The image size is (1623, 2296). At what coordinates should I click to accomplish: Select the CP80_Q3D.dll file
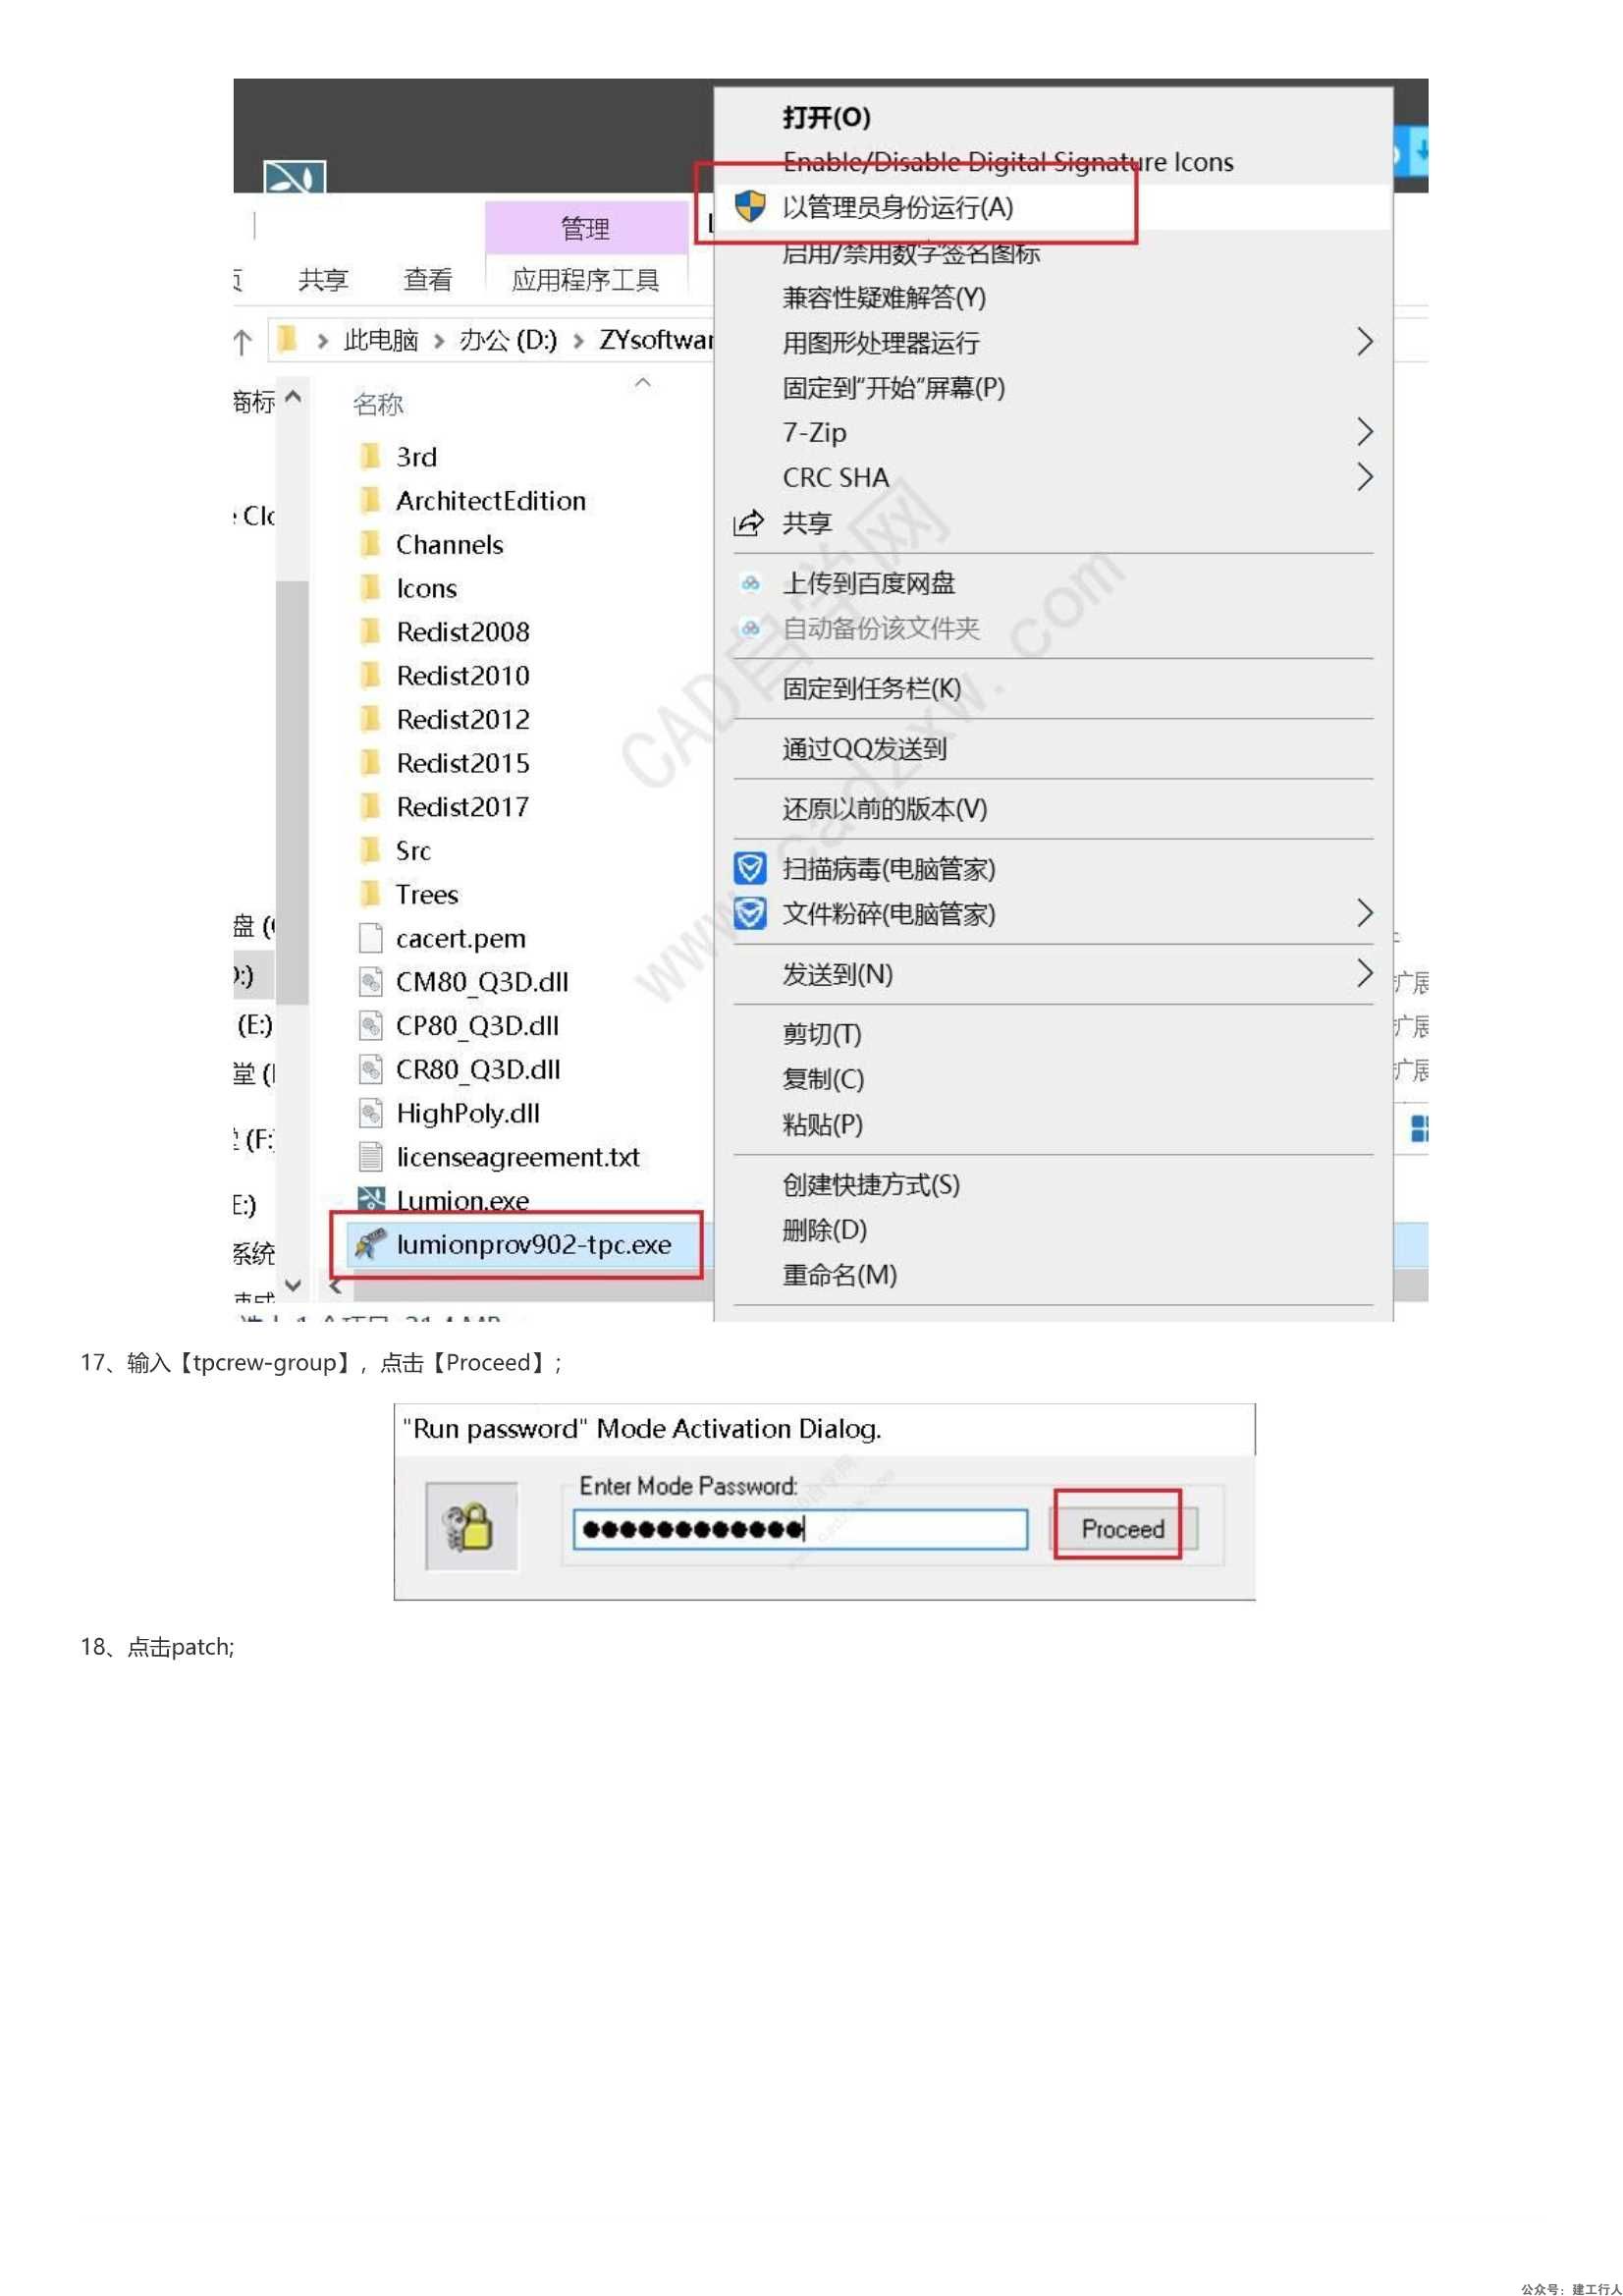477,1025
